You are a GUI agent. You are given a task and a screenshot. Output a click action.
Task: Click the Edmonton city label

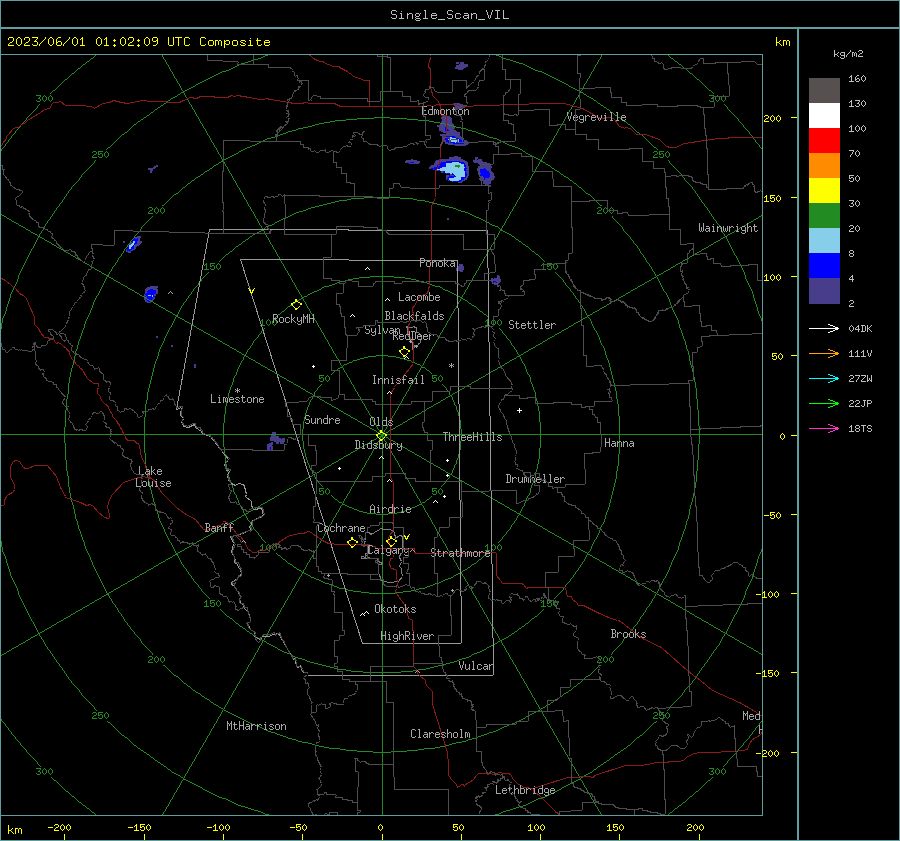coord(445,111)
